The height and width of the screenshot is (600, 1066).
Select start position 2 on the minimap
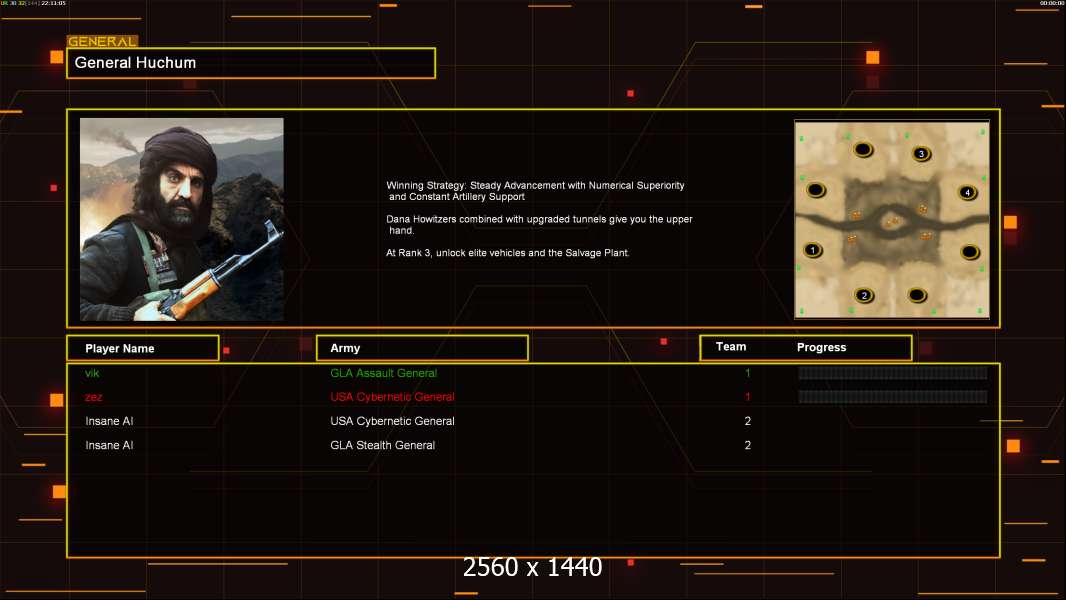(864, 296)
